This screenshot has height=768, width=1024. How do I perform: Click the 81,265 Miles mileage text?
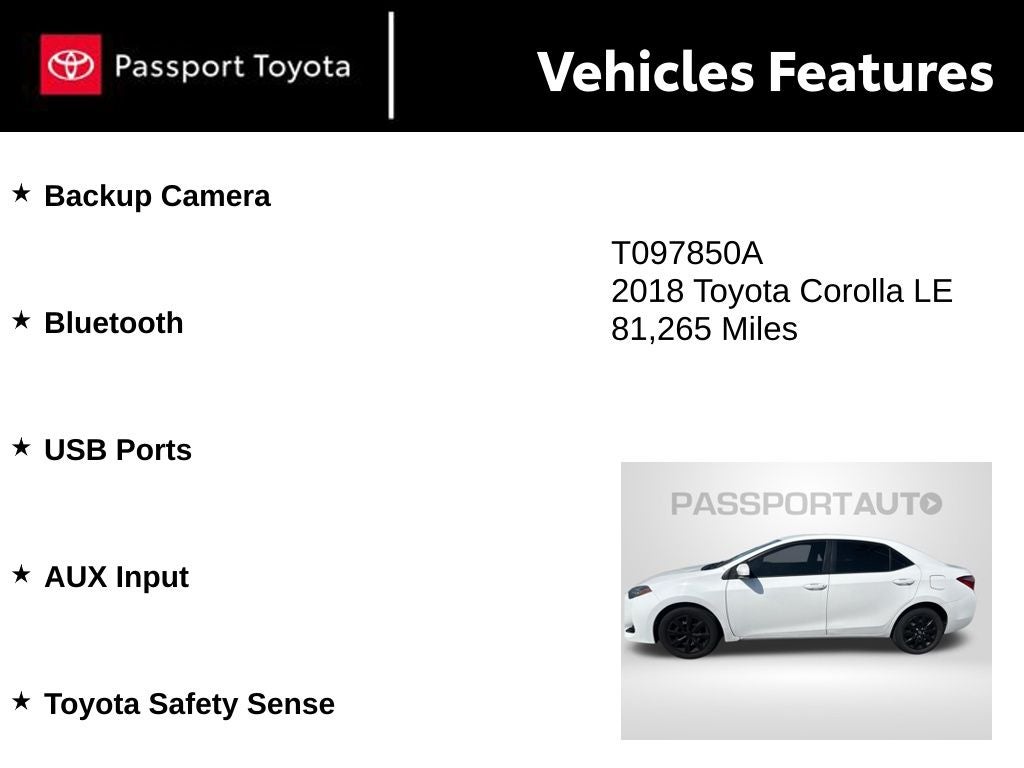point(704,329)
